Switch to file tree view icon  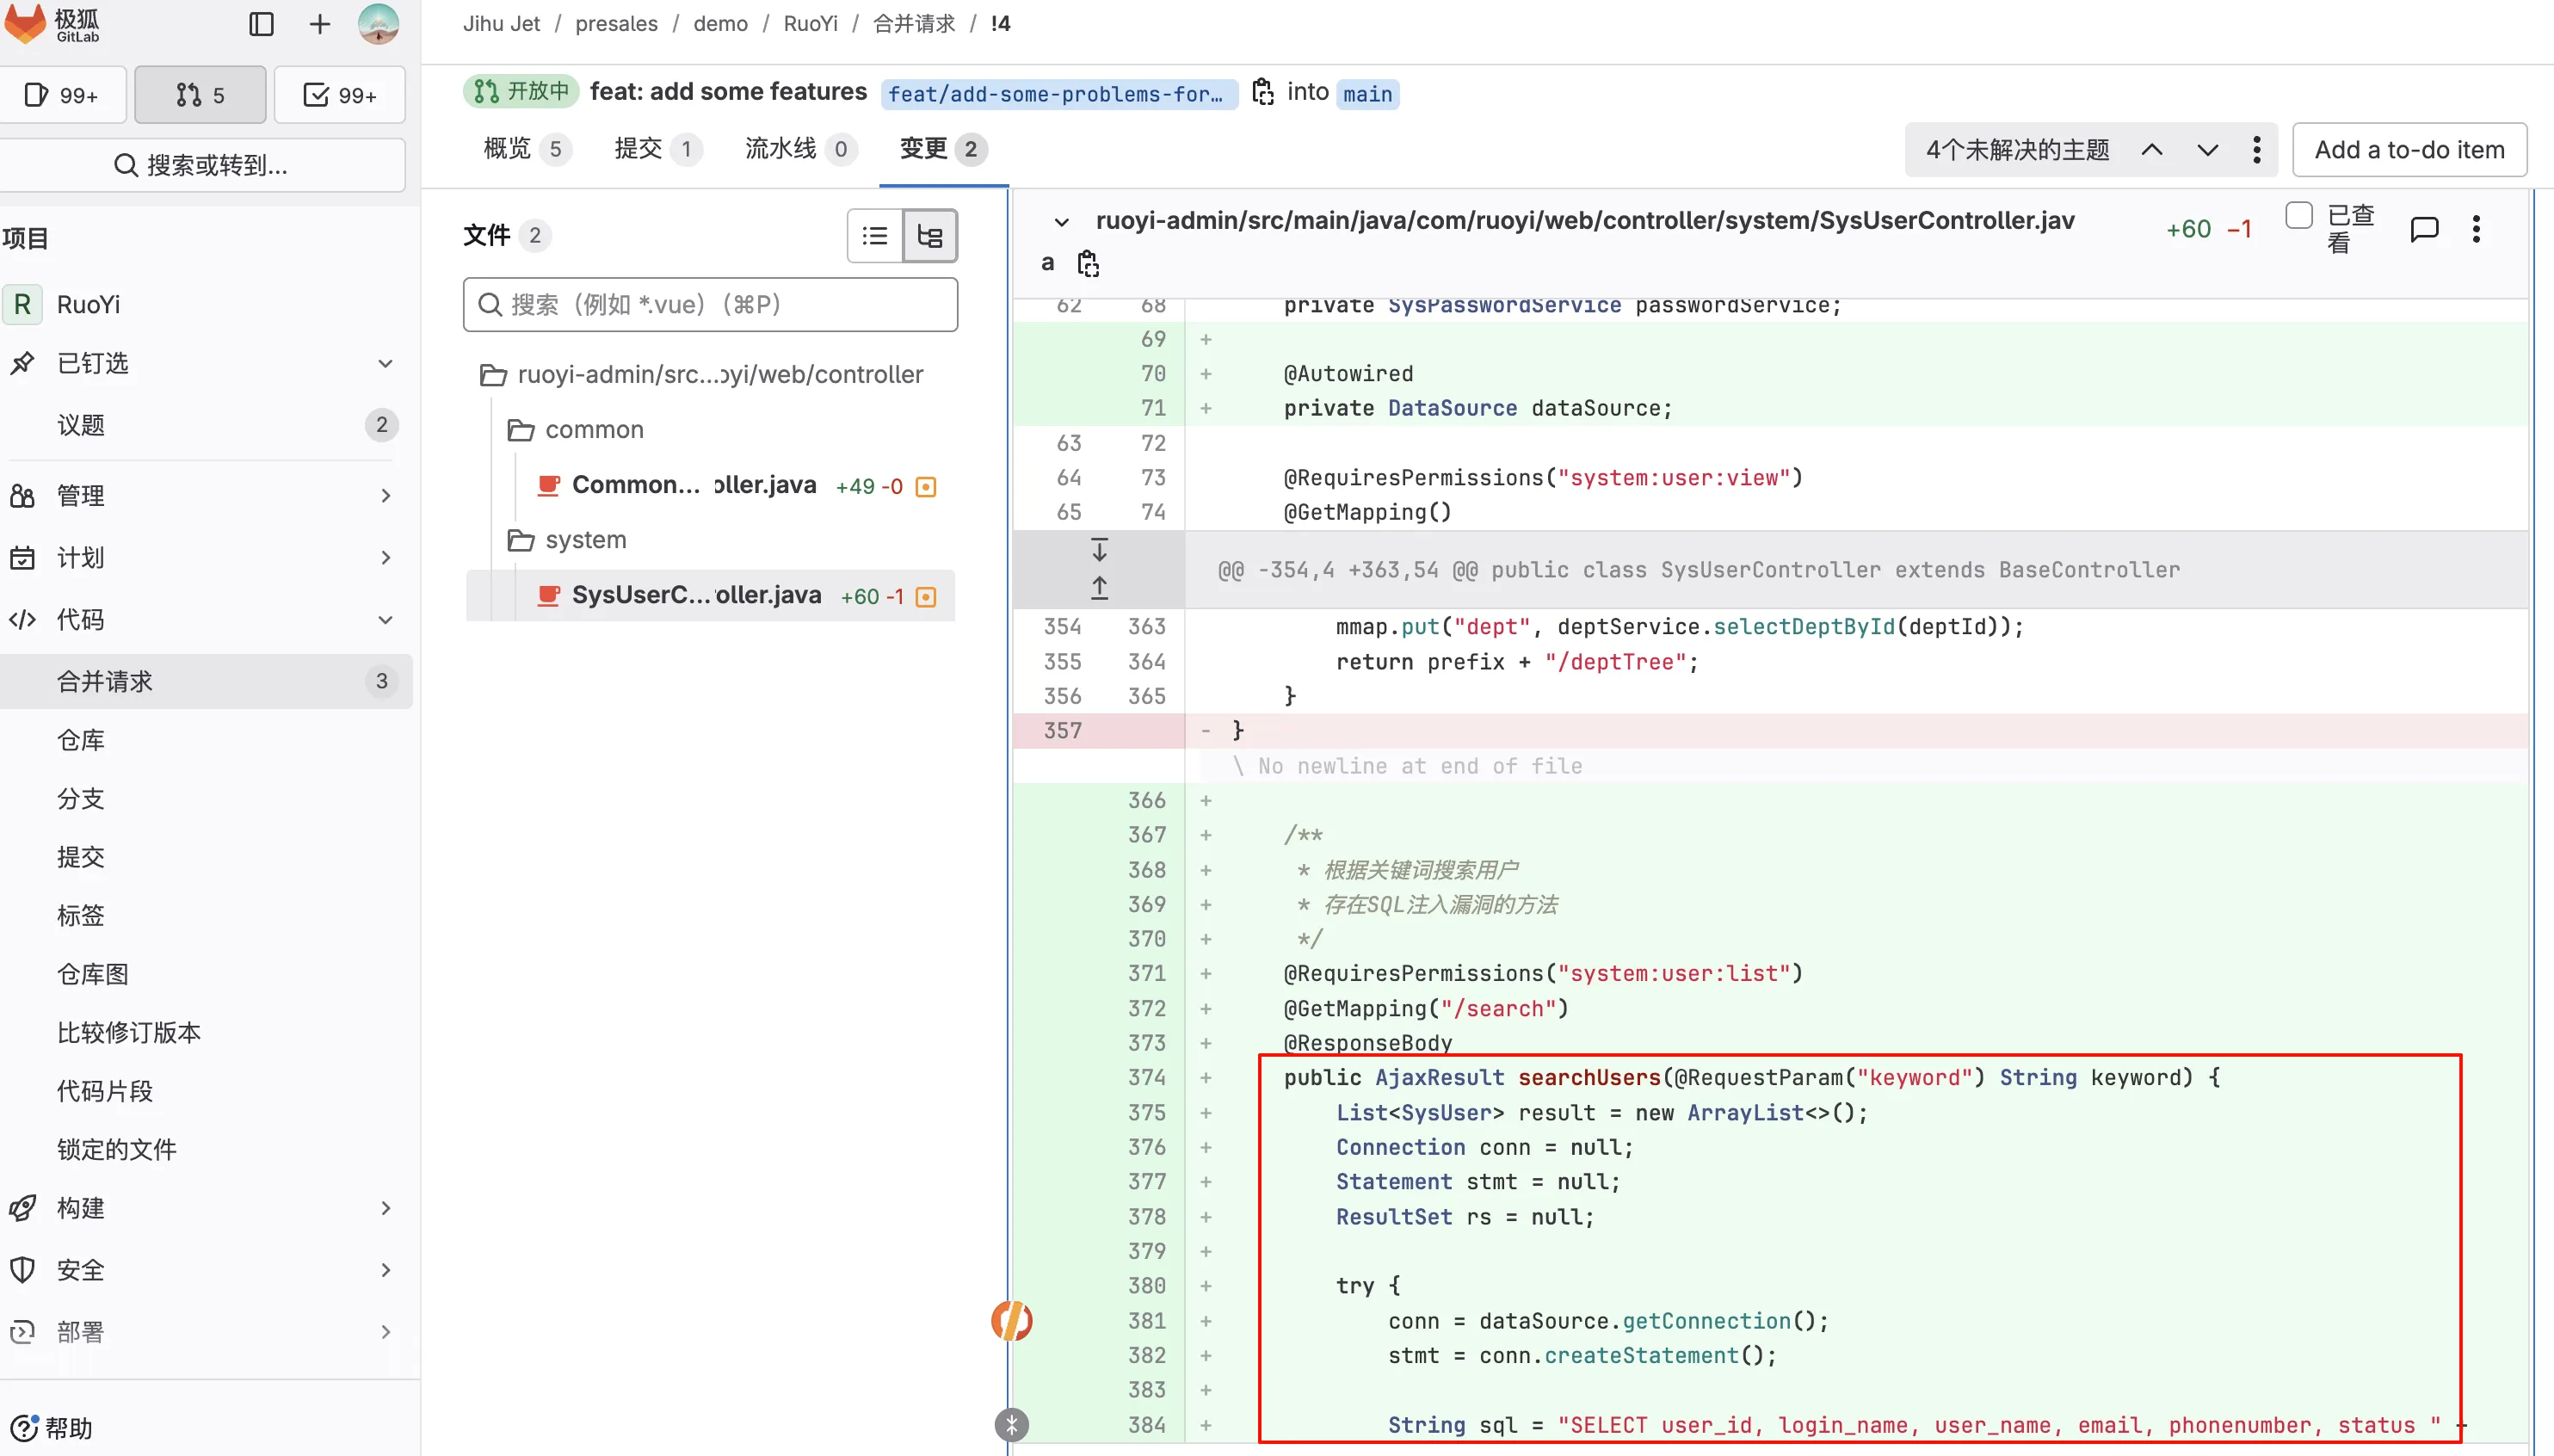tap(930, 236)
